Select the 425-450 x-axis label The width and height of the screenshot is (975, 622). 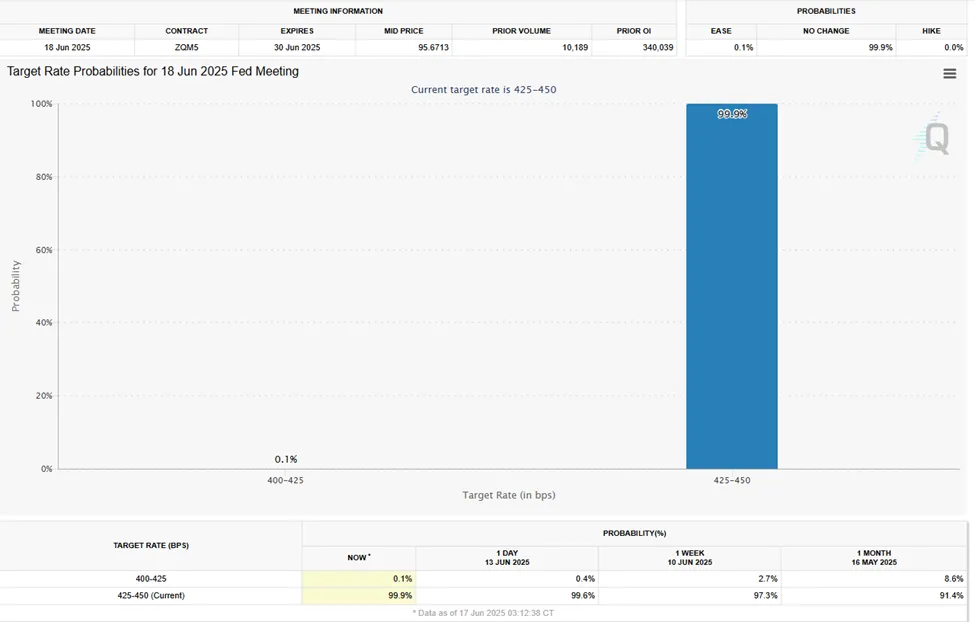tap(732, 480)
